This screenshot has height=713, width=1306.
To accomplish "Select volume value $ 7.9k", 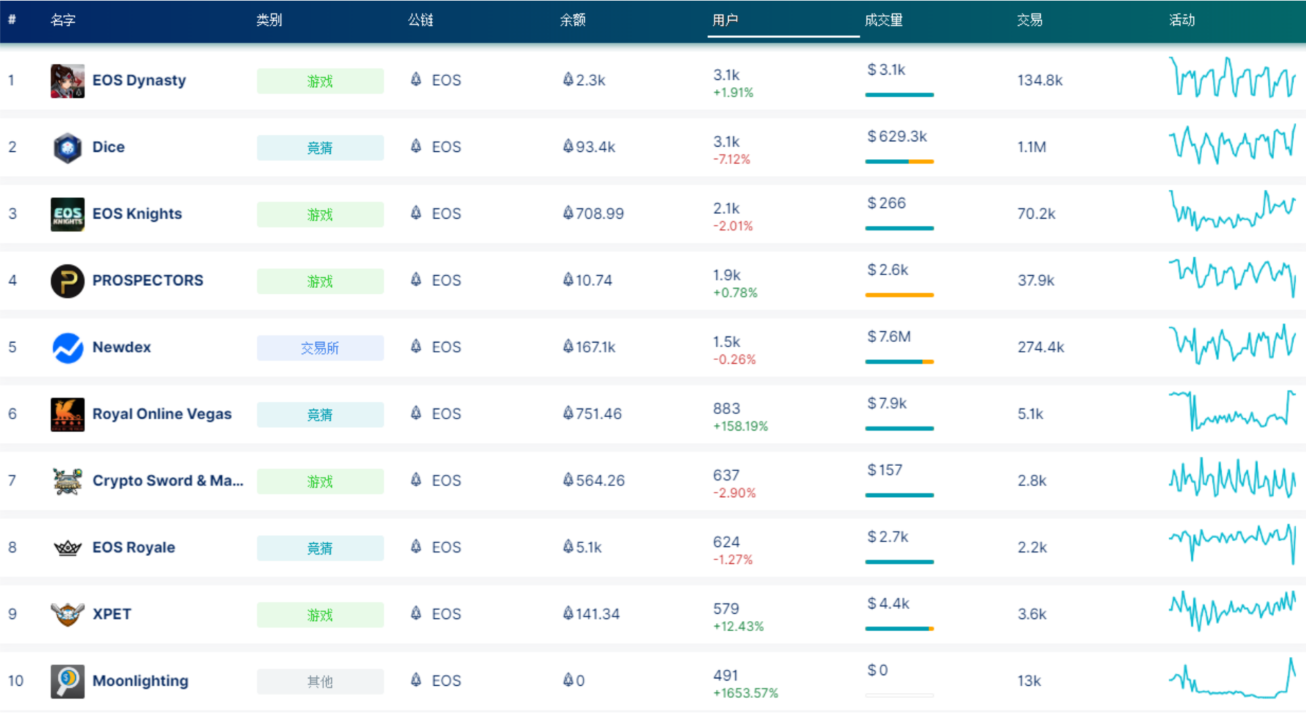I will pos(888,403).
